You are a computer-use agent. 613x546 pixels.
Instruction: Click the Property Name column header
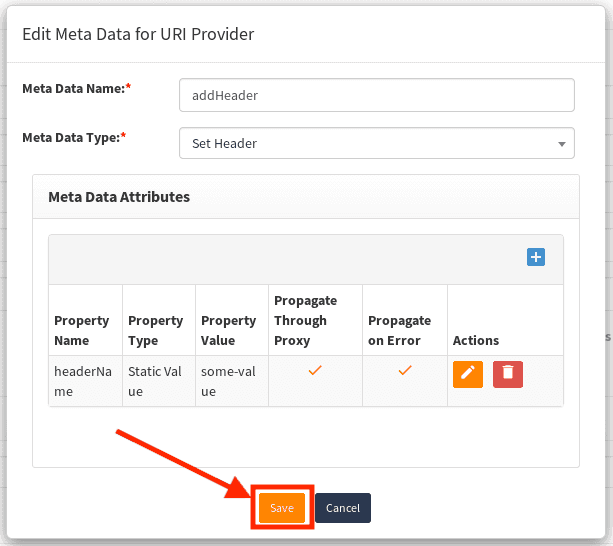click(82, 330)
